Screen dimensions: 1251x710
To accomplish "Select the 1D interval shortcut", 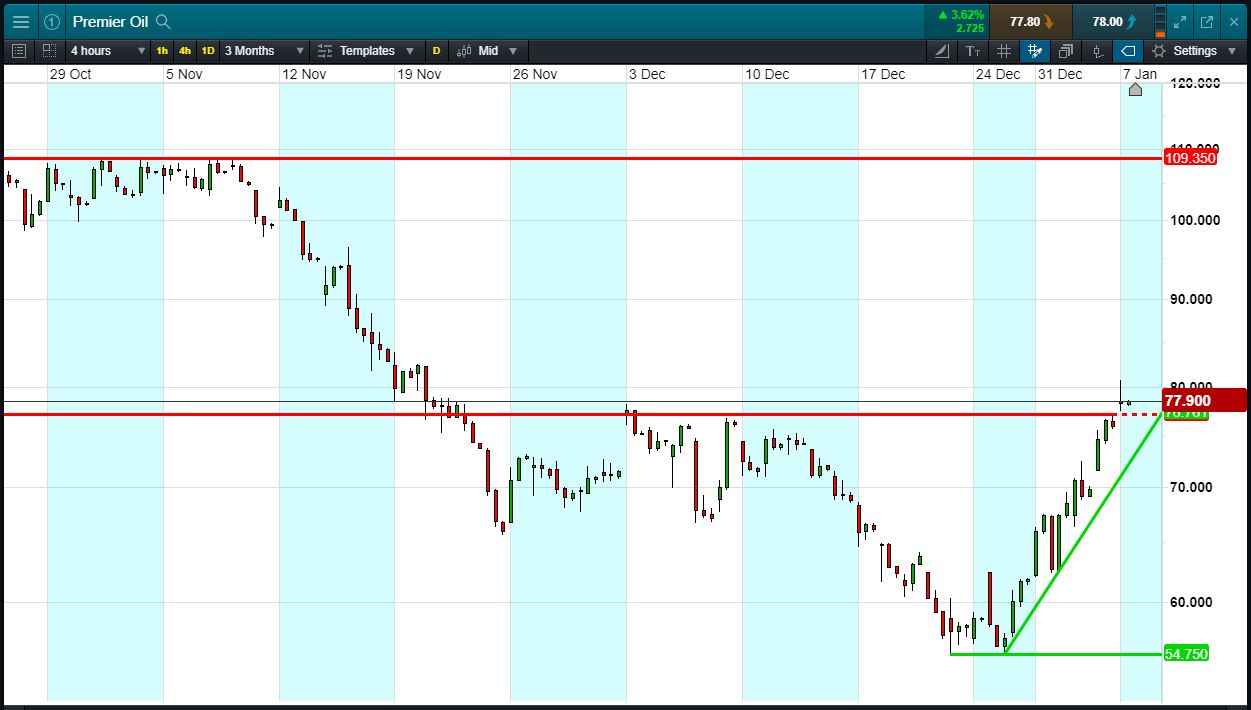I will coord(208,50).
